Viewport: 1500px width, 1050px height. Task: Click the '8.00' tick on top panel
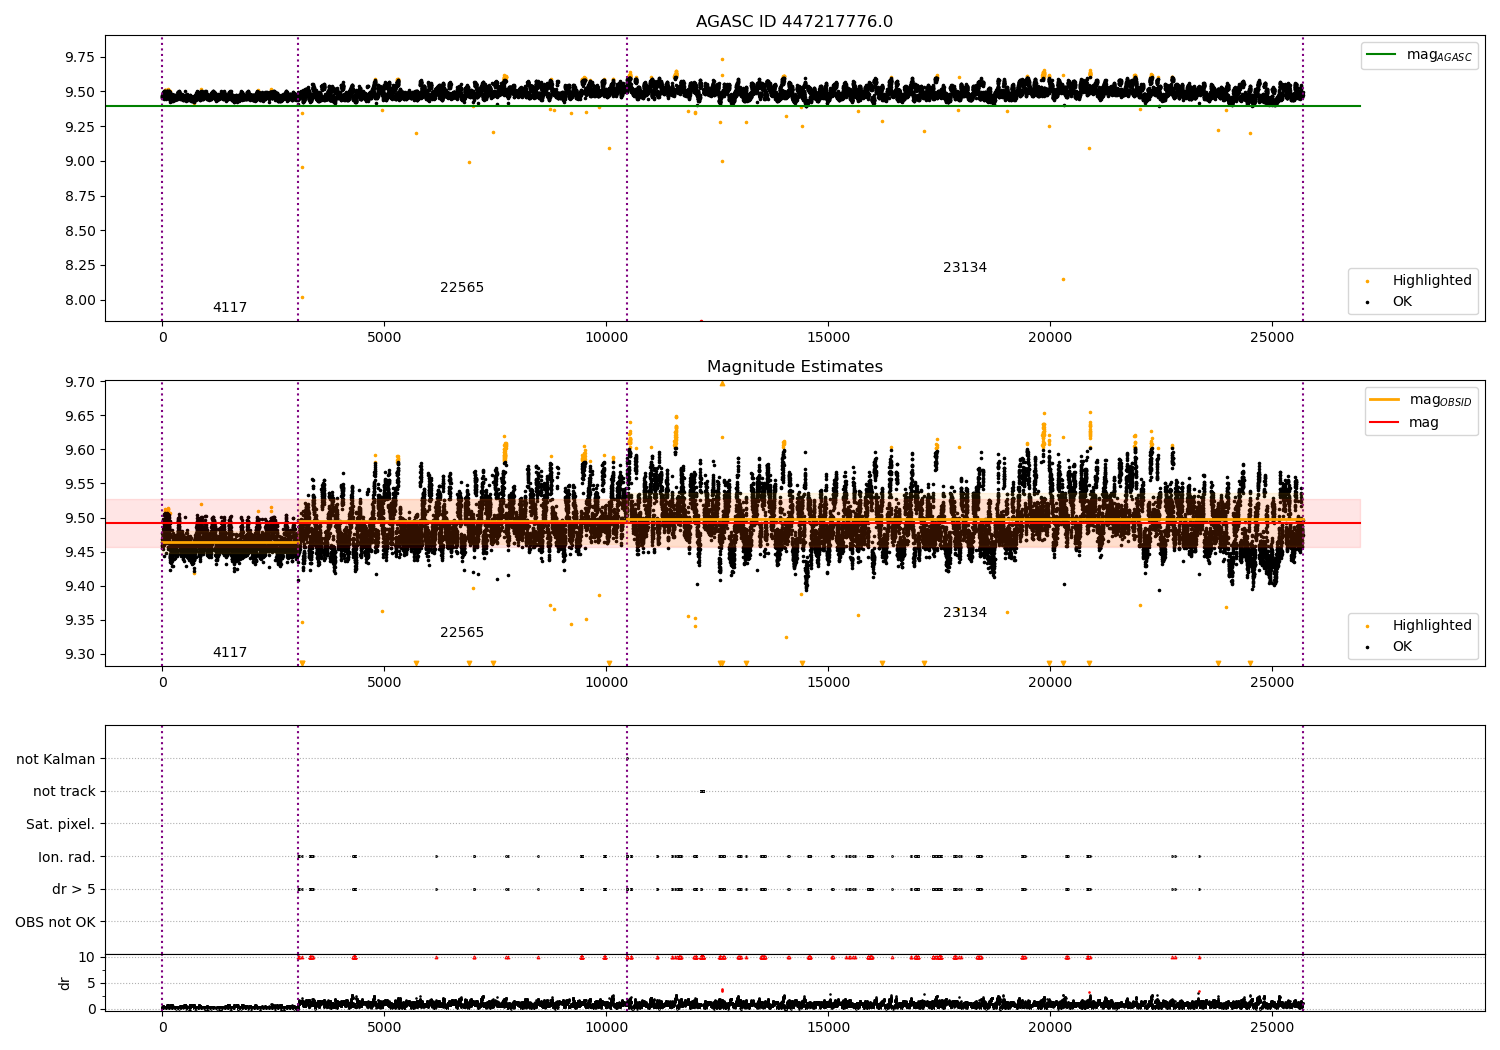[78, 300]
